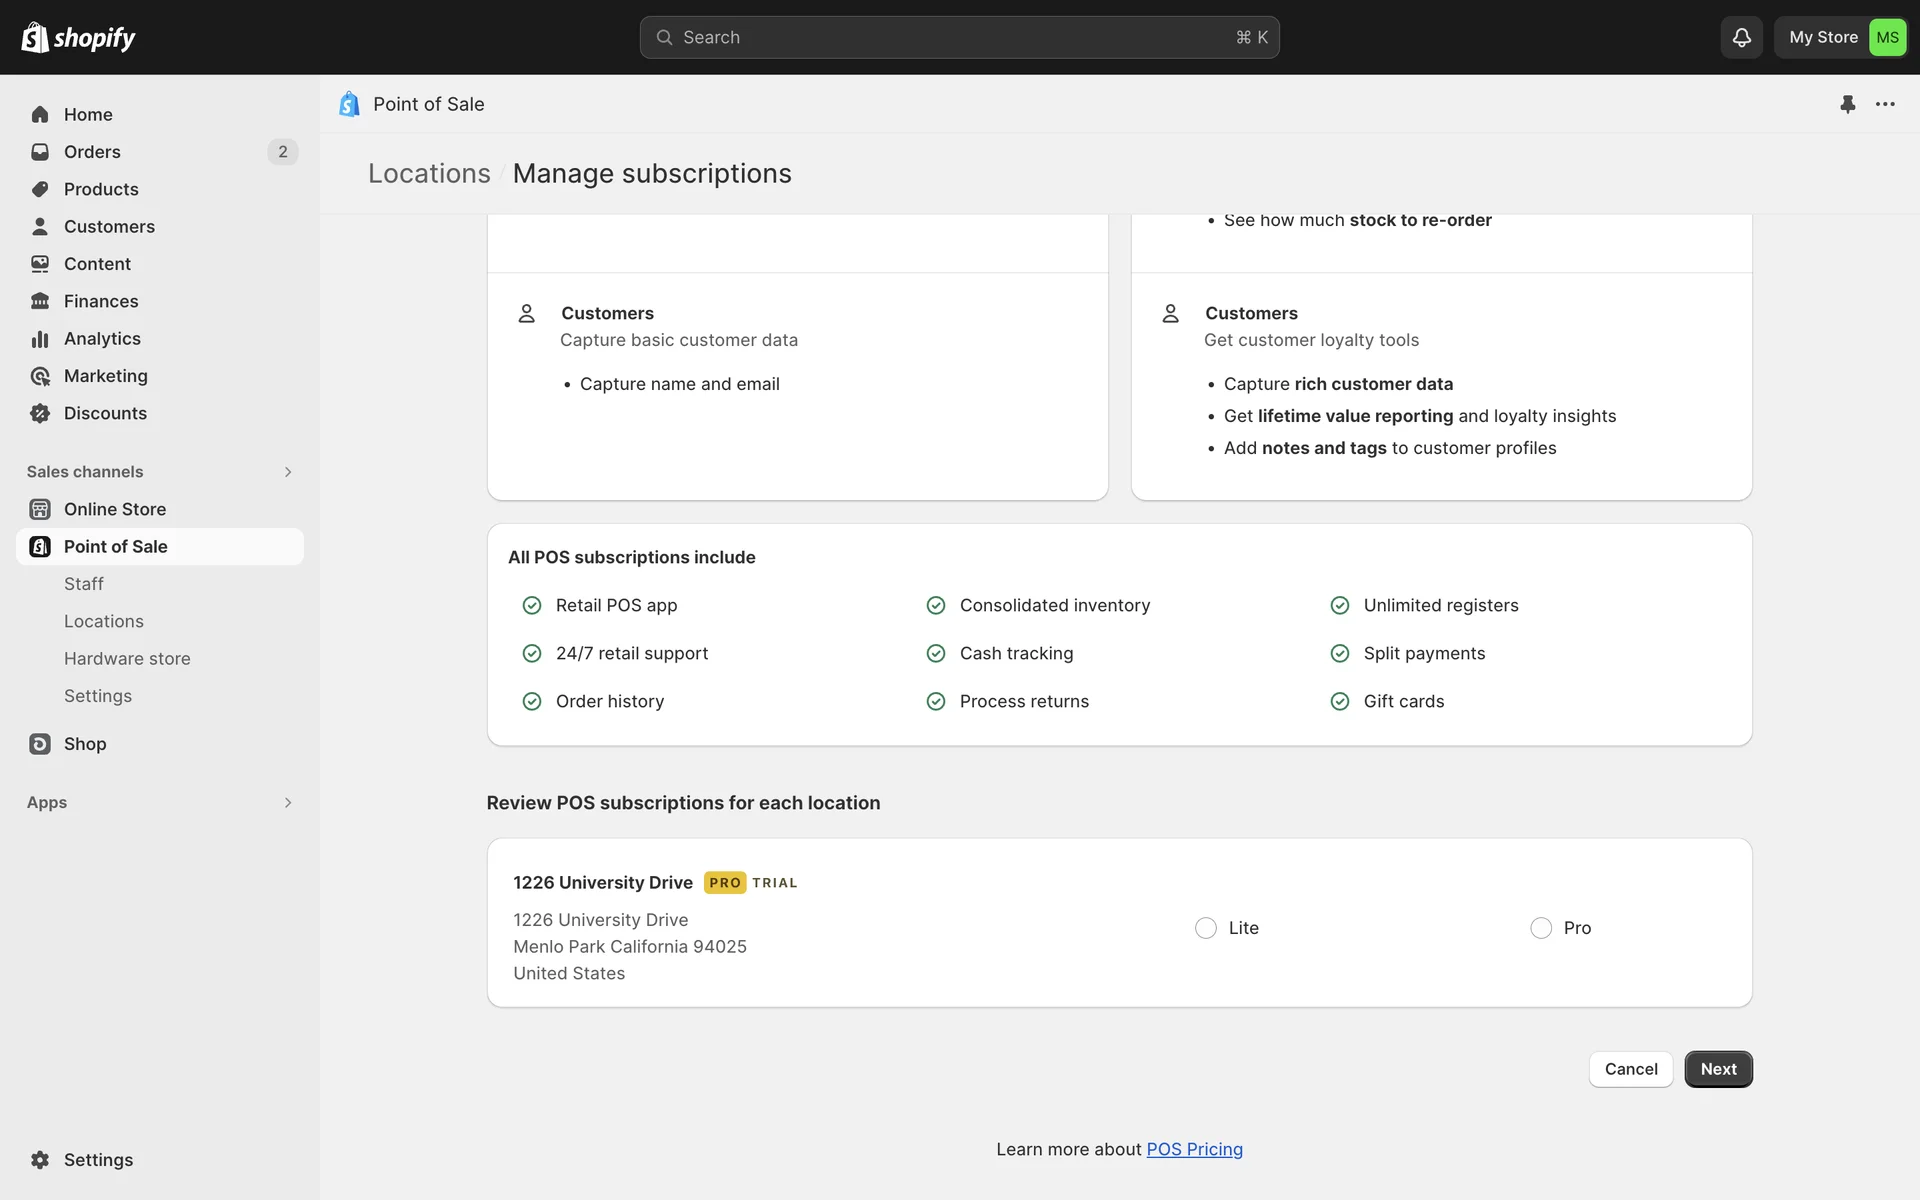Navigate back via Locations breadcrumb
The image size is (1920, 1200).
(429, 174)
